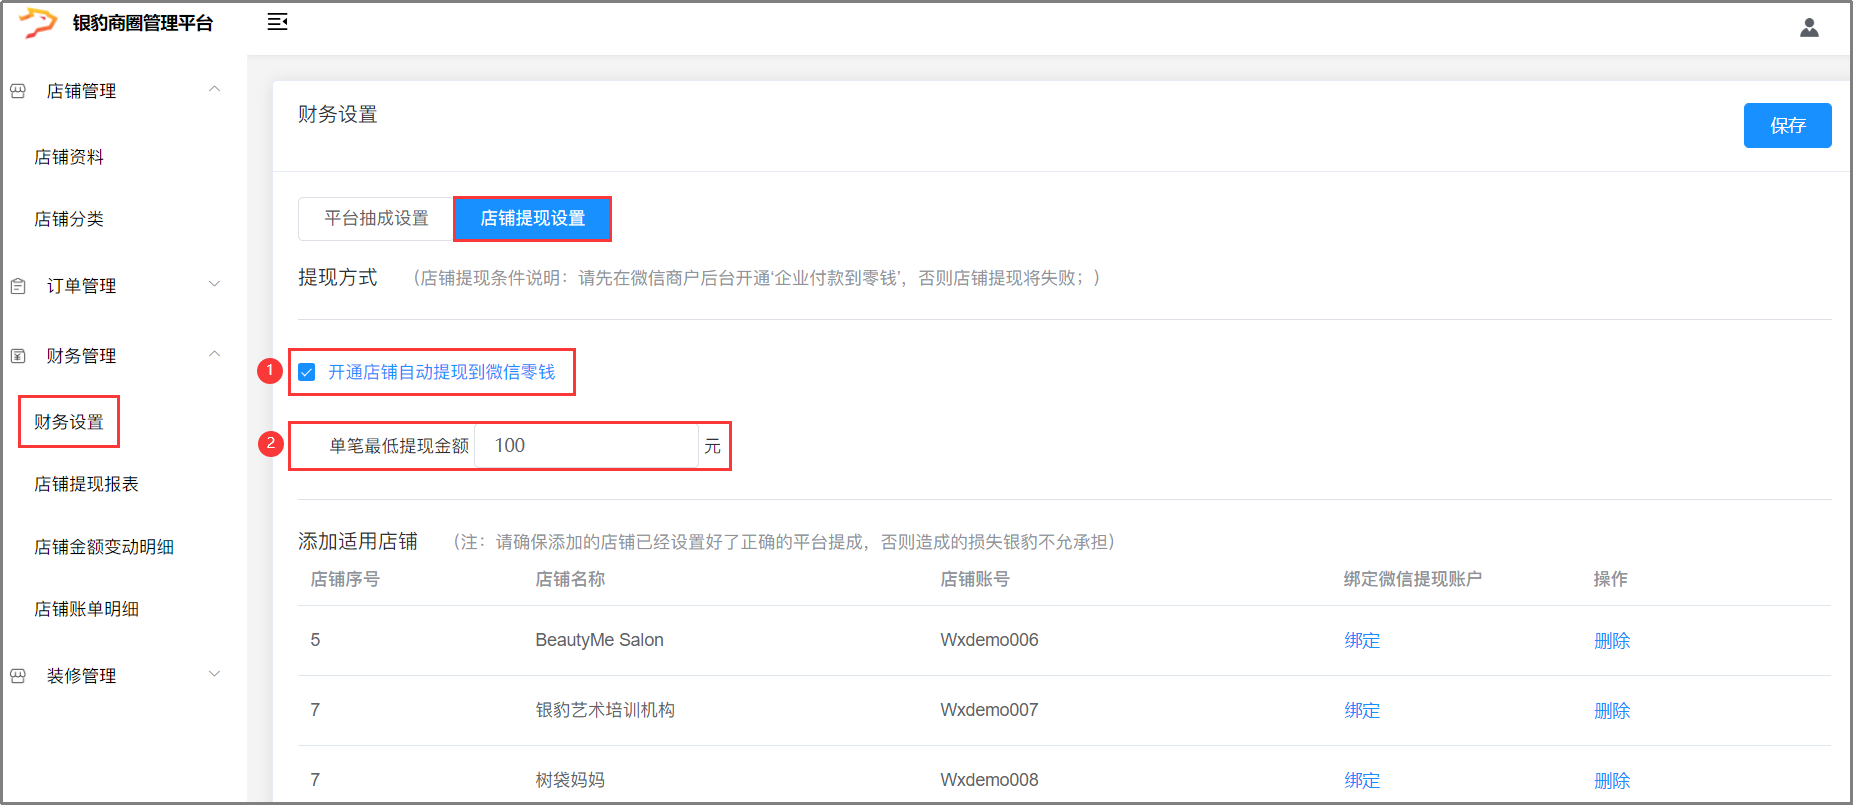The height and width of the screenshot is (807, 1854).
Task: Expand the 装修管理 menu chevron
Action: click(214, 675)
